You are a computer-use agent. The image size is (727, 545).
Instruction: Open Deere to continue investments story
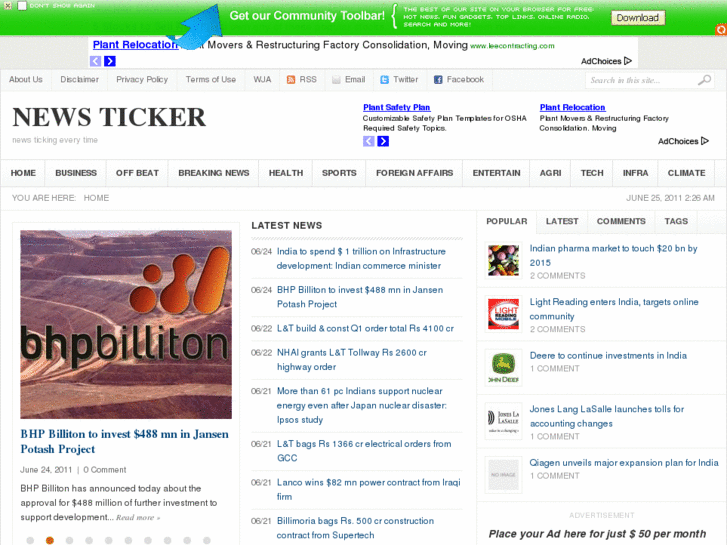(608, 356)
